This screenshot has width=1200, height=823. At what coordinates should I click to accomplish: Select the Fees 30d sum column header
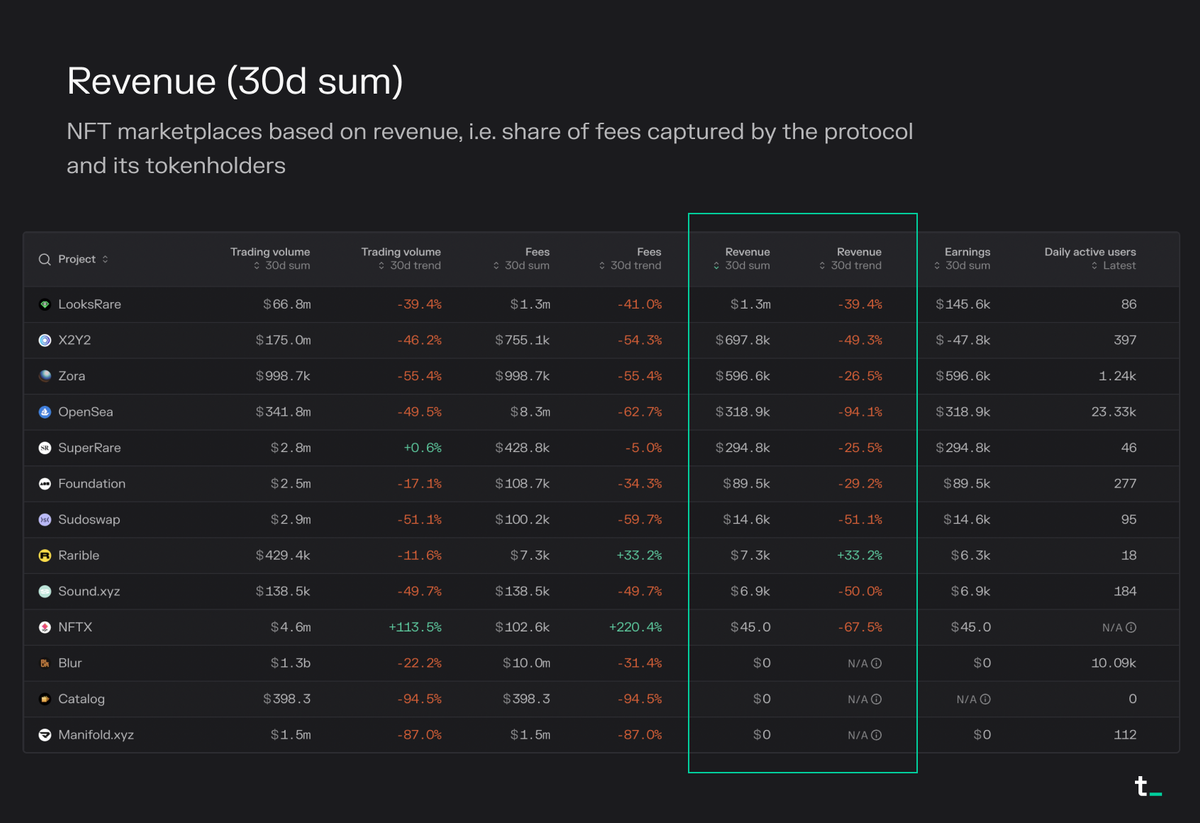537,252
